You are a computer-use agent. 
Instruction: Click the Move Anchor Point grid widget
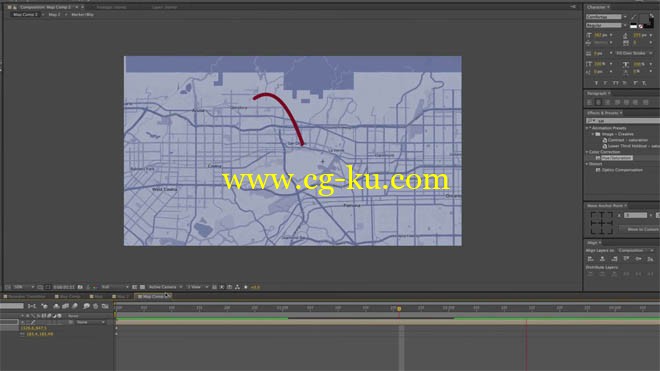601,223
